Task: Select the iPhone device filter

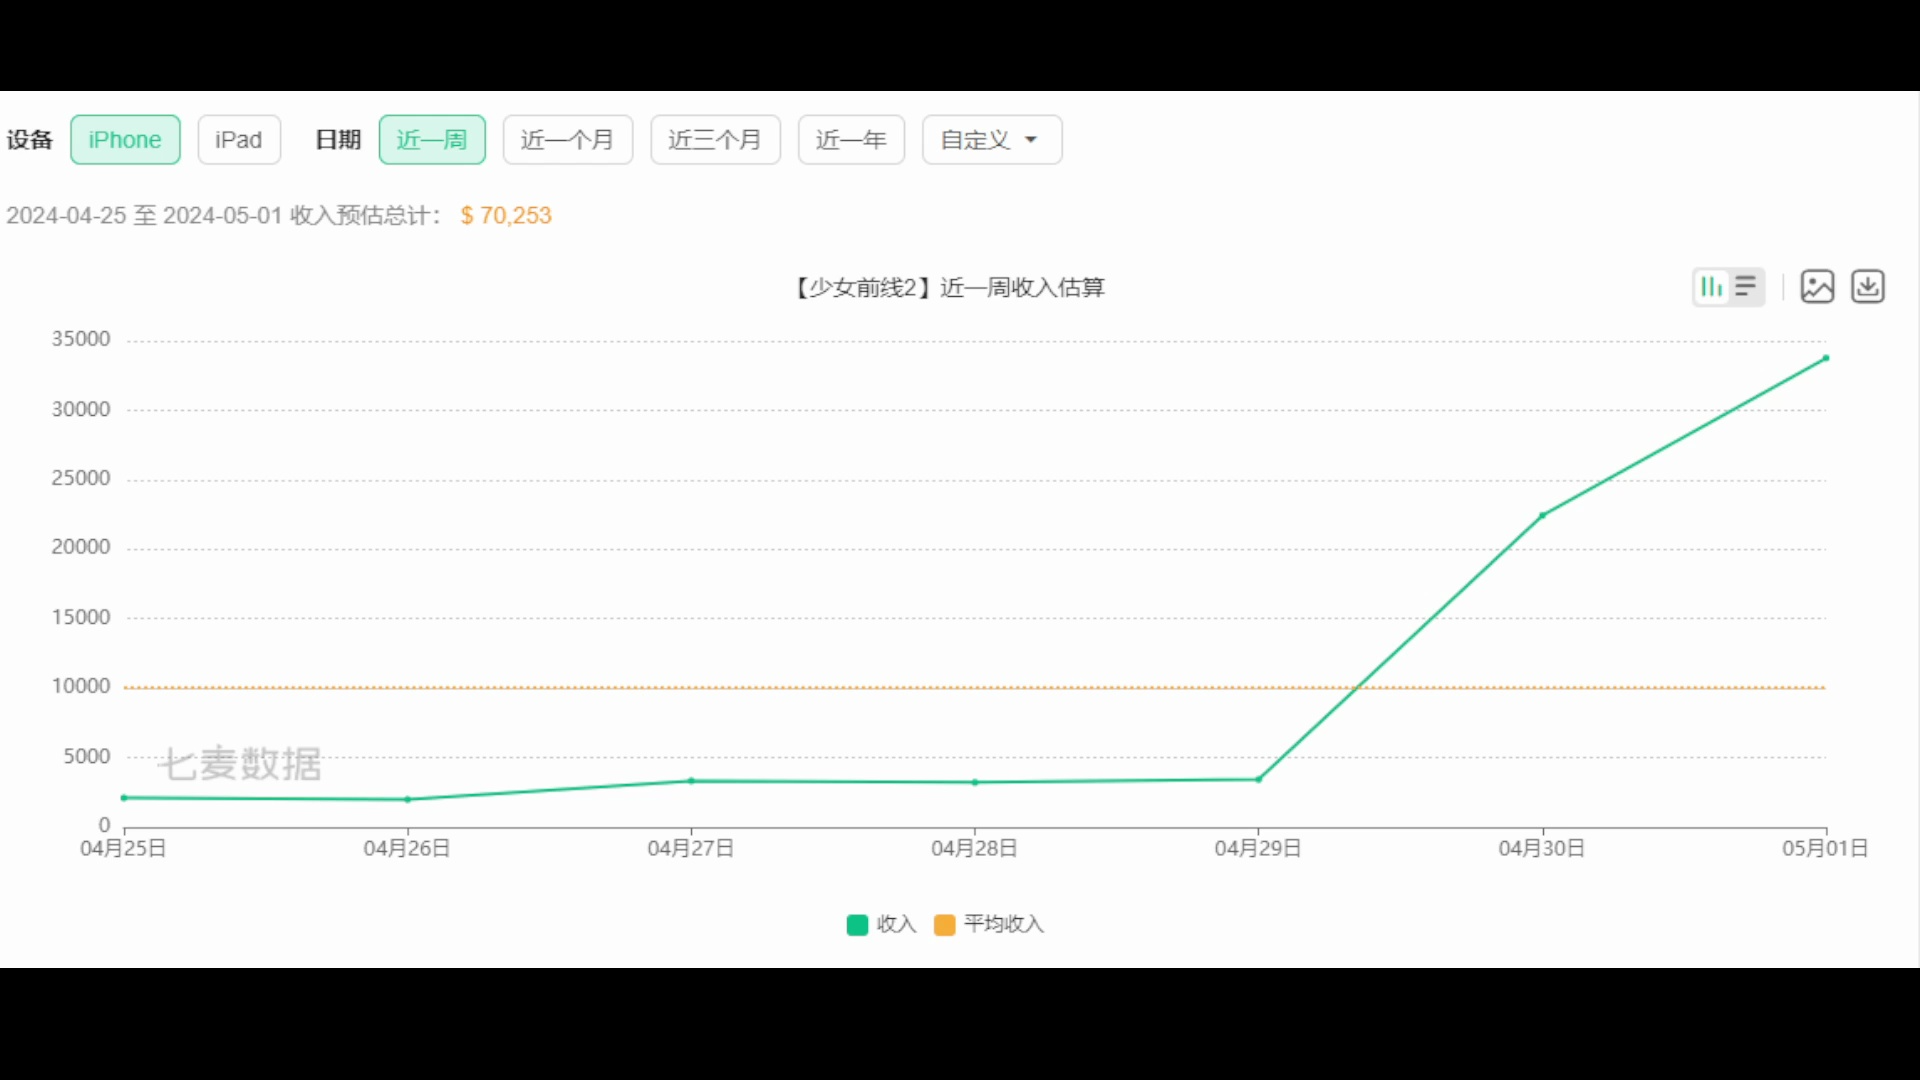Action: (125, 140)
